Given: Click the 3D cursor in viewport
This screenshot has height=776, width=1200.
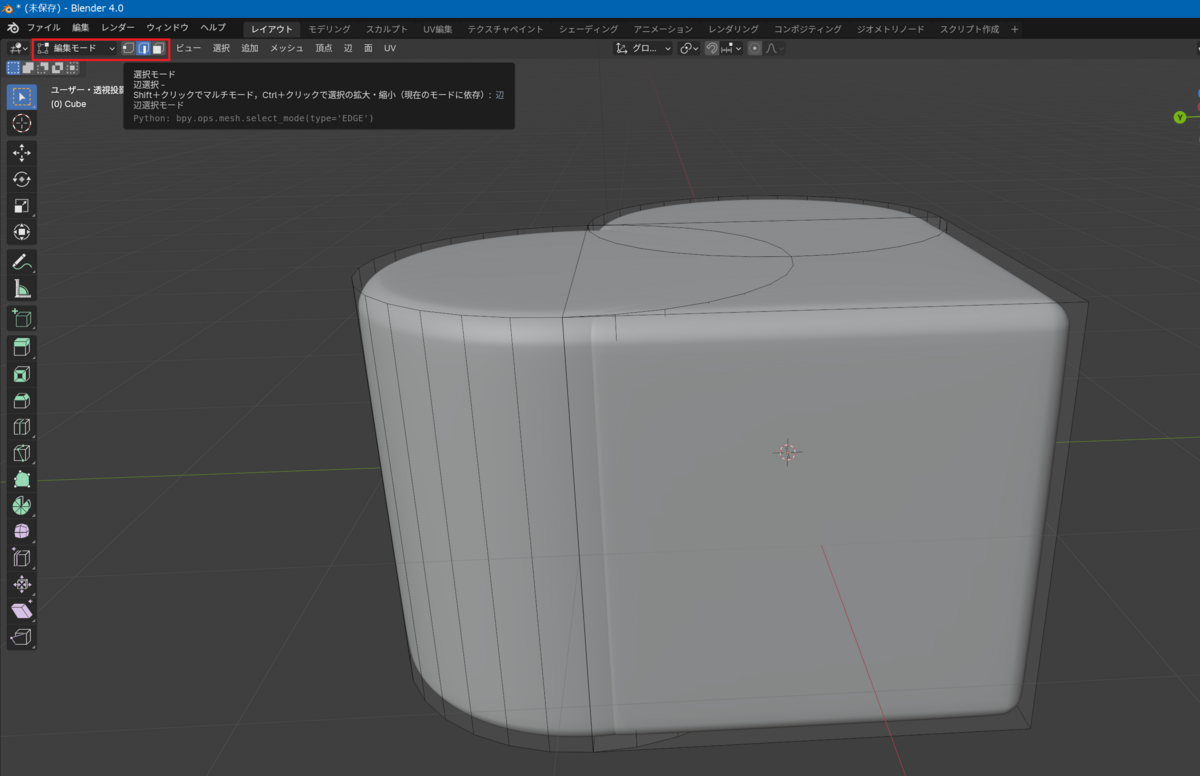Looking at the screenshot, I should point(787,452).
